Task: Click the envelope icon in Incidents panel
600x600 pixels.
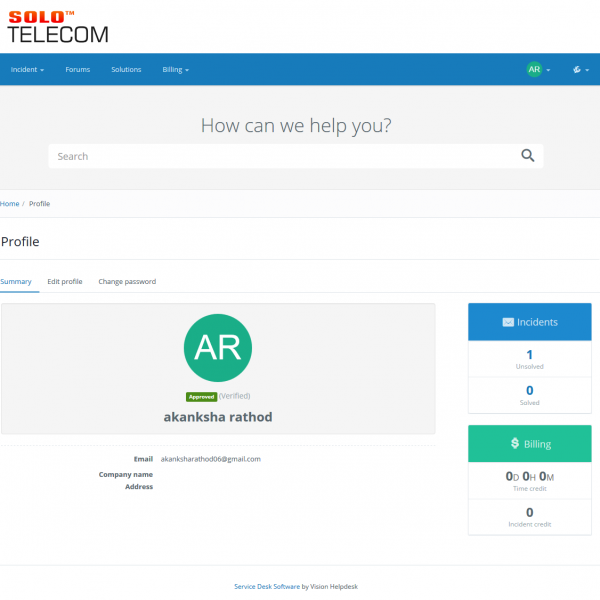Action: click(x=508, y=322)
